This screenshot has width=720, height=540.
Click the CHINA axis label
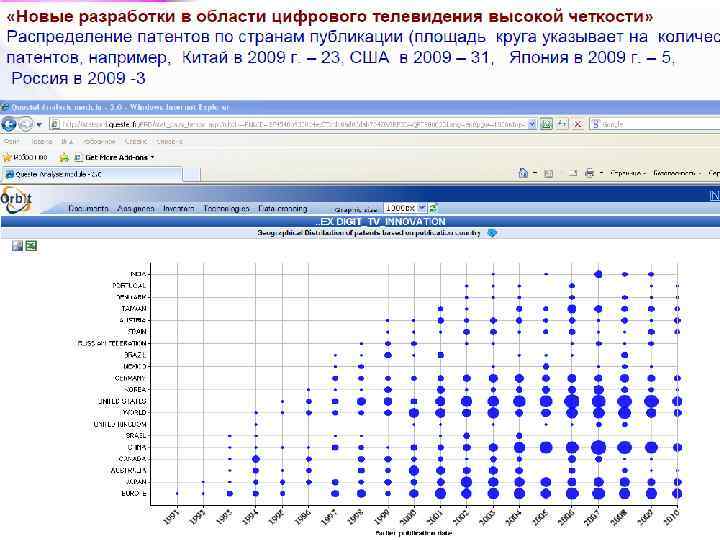(x=137, y=447)
